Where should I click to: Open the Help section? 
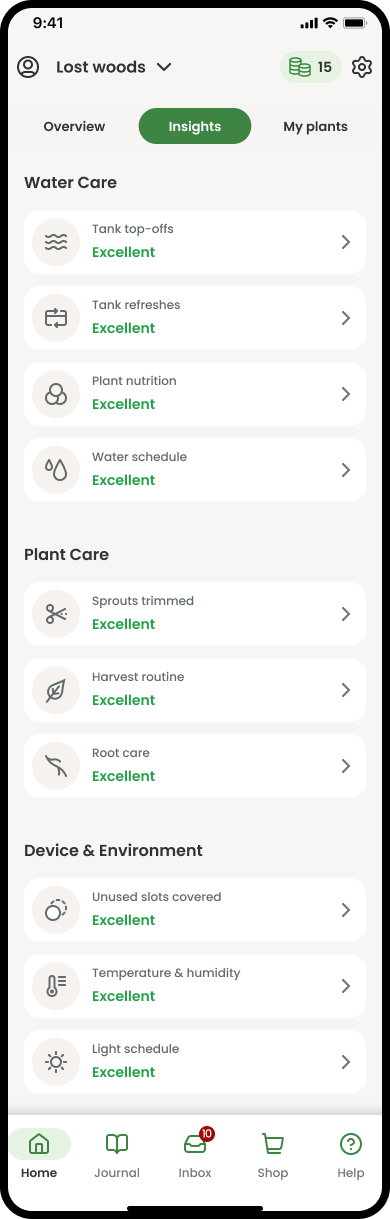pos(351,1154)
